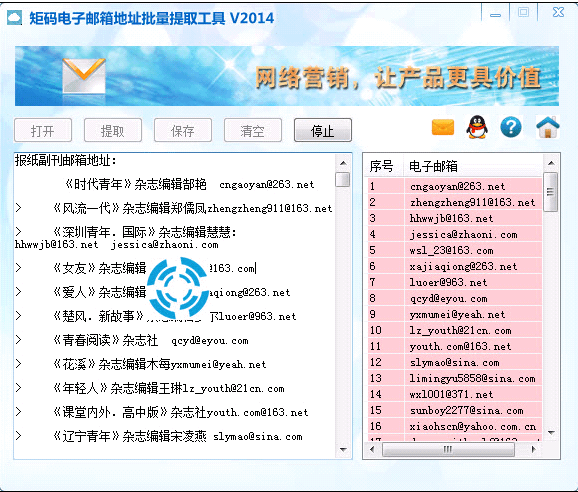Click the 网络营销 banner image
This screenshot has width=578, height=492.
[287, 76]
